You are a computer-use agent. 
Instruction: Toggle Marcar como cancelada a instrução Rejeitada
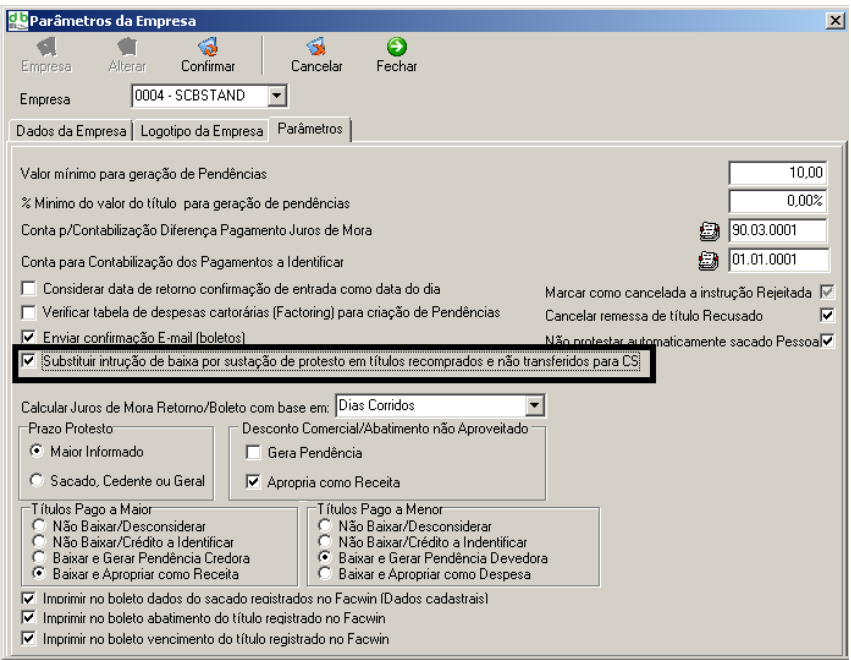point(827,292)
